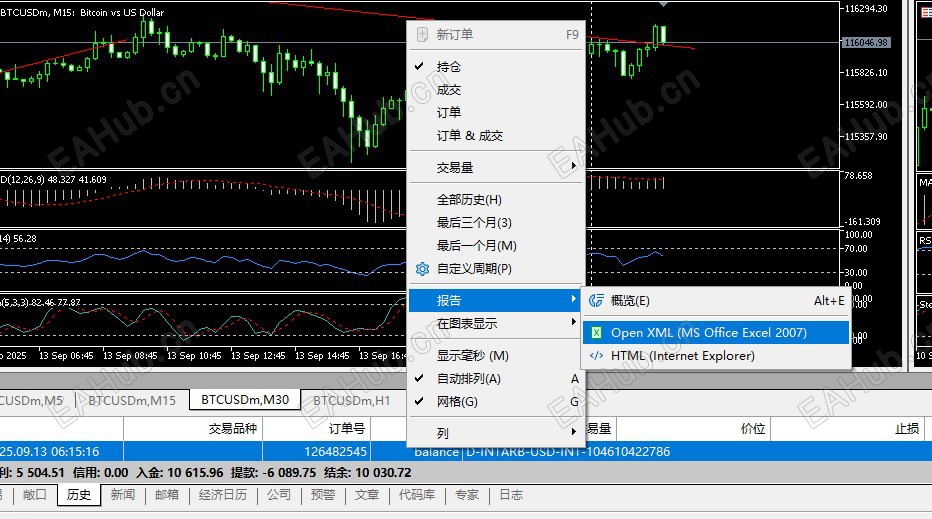Click the 订单号 column header
Viewport: 932px width, 519px height.
click(x=317, y=429)
